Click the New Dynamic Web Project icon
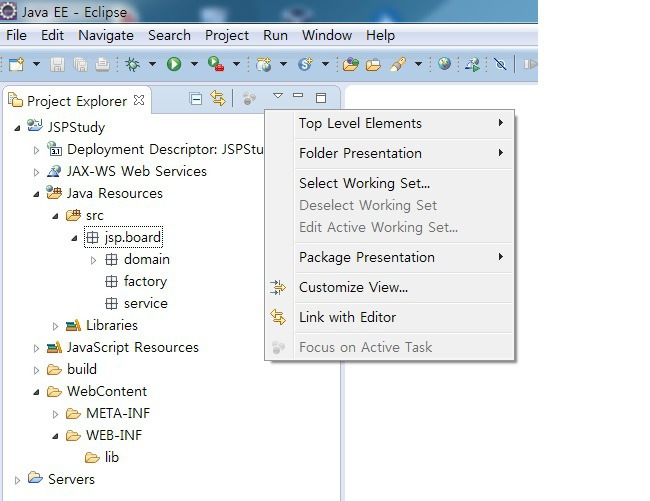Viewport: 650px width, 501px height. pos(264,64)
